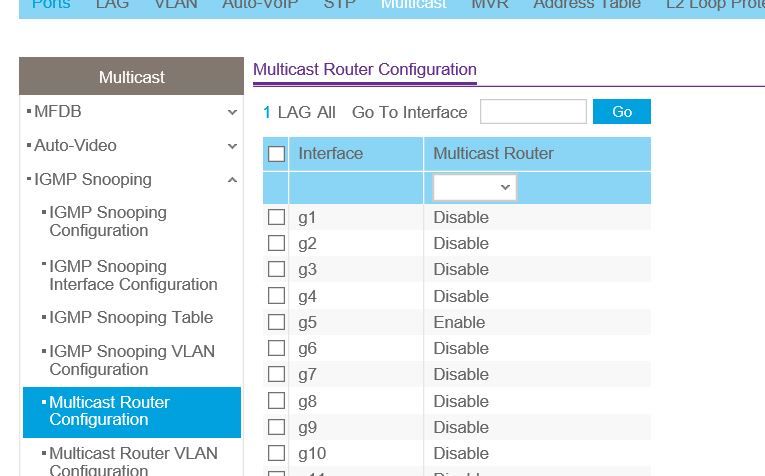Expand the MFDB menu section
The width and height of the screenshot is (765, 476).
(232, 112)
